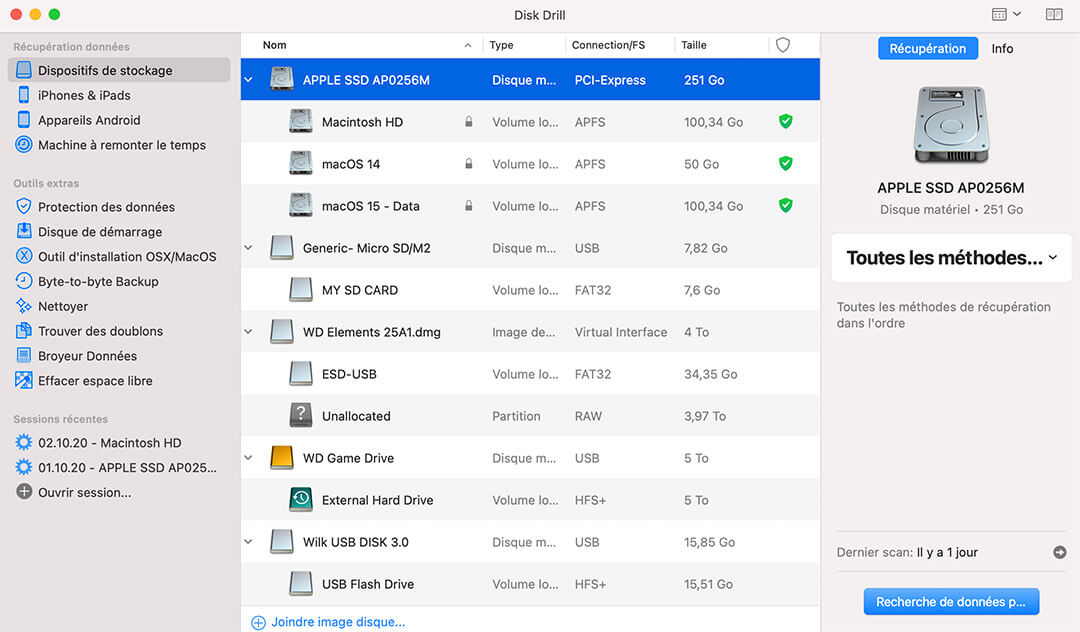Select the macOS 15 - Data volume row
Screen dimensions: 1080x632
(x=530, y=206)
